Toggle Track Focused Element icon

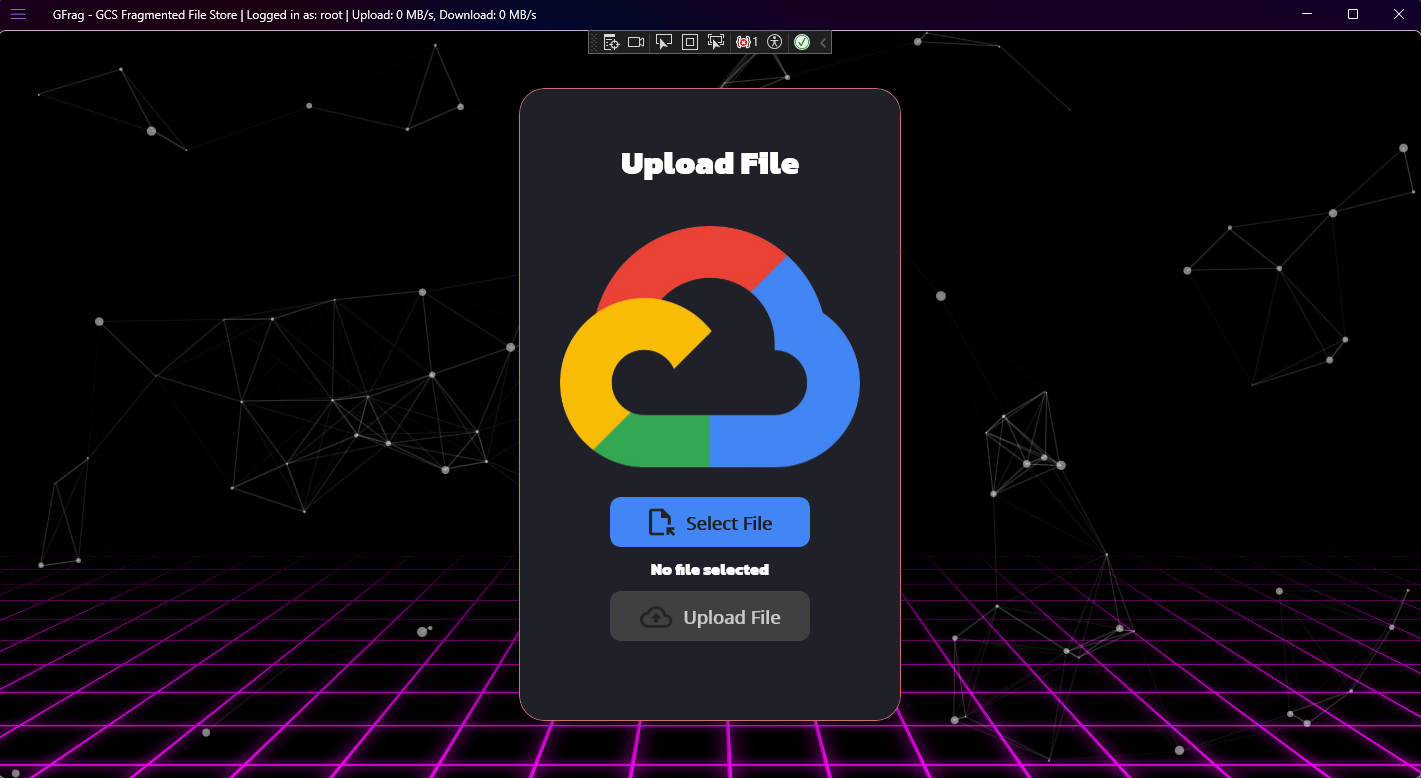coord(716,42)
